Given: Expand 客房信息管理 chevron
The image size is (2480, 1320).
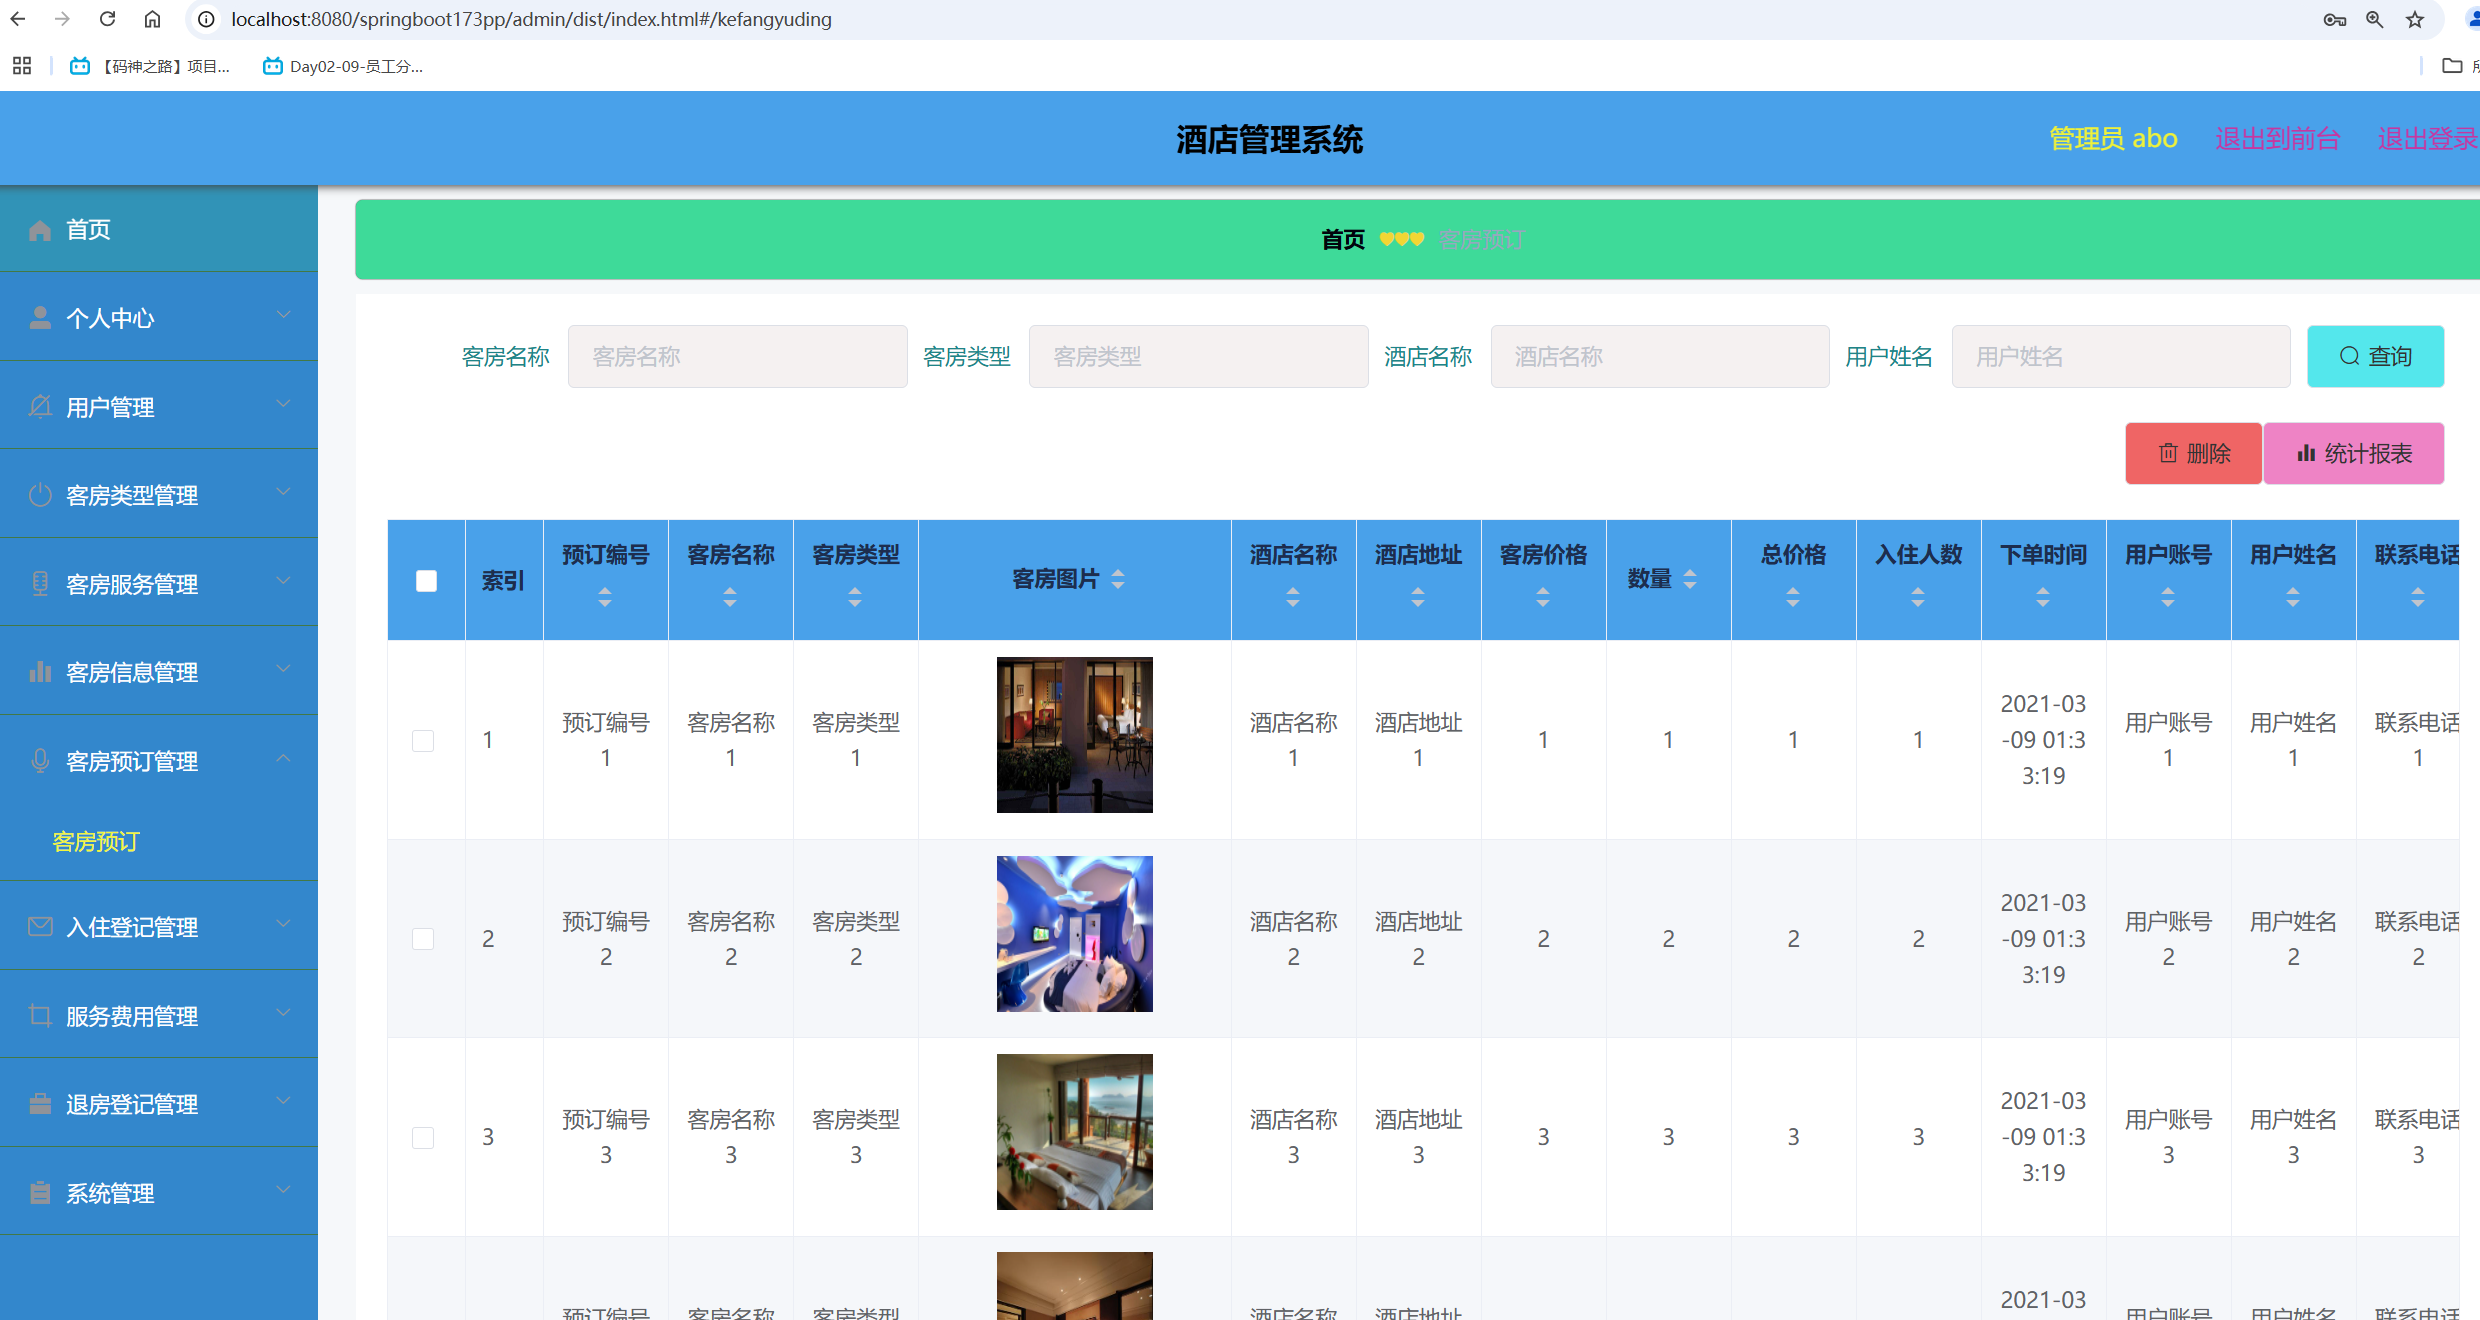Looking at the screenshot, I should point(283,669).
